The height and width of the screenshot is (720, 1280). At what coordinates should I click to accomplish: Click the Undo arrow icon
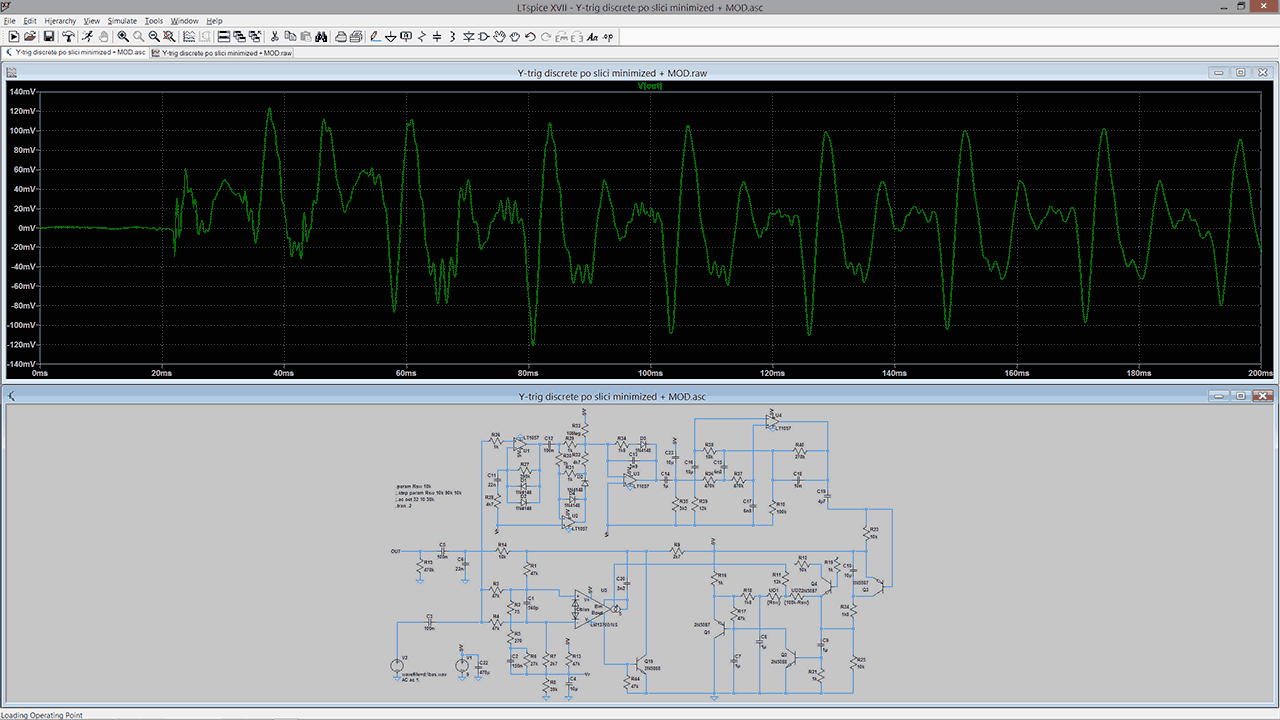(530, 37)
